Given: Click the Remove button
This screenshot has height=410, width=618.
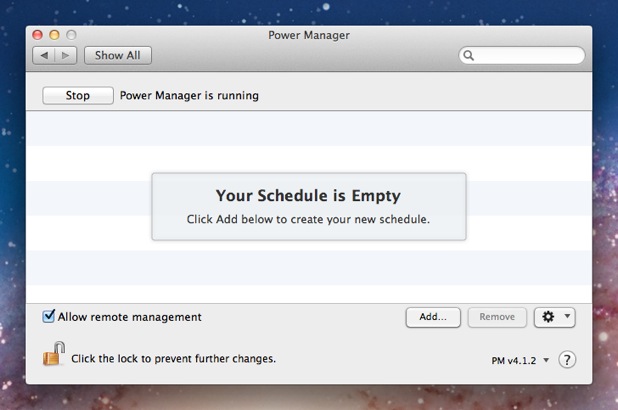Looking at the screenshot, I should 497,317.
